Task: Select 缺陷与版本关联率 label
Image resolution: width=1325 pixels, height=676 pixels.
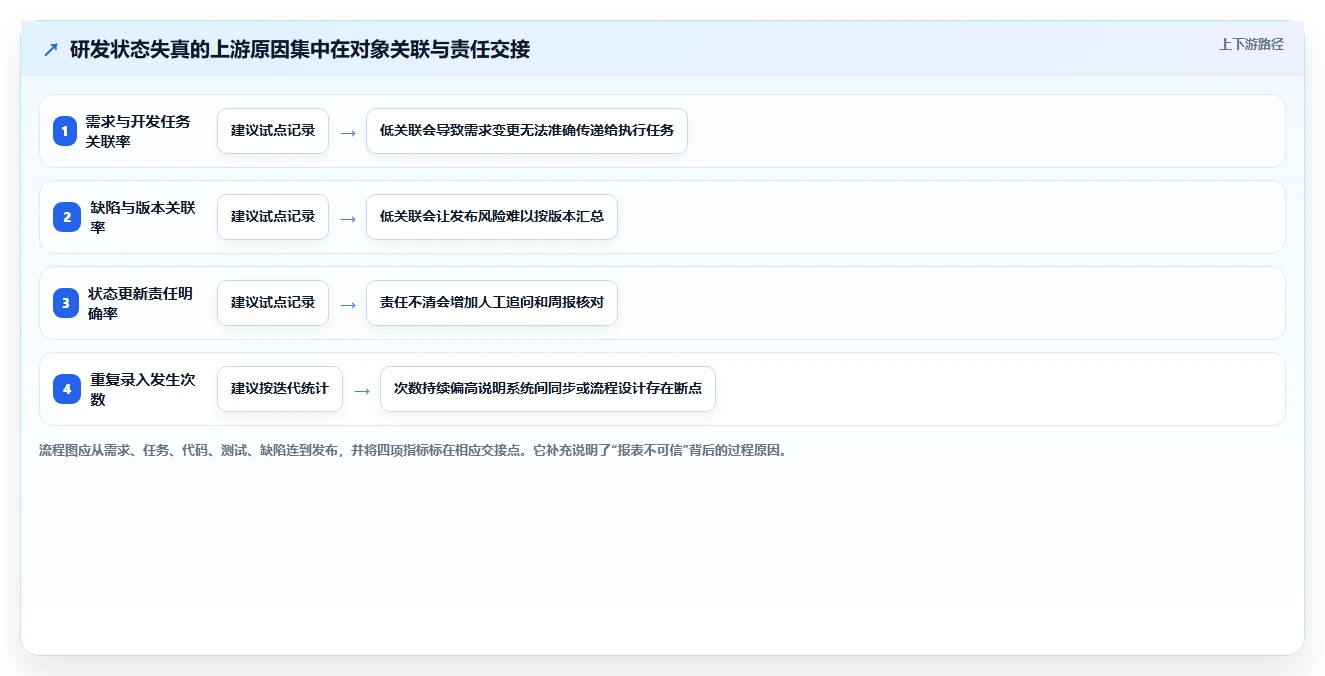Action: pyautogui.click(x=142, y=217)
